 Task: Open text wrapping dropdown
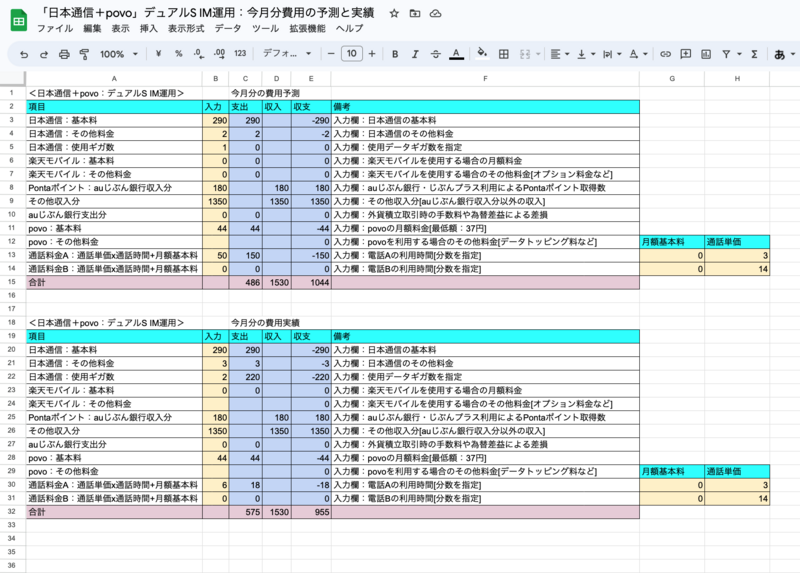tap(612, 54)
